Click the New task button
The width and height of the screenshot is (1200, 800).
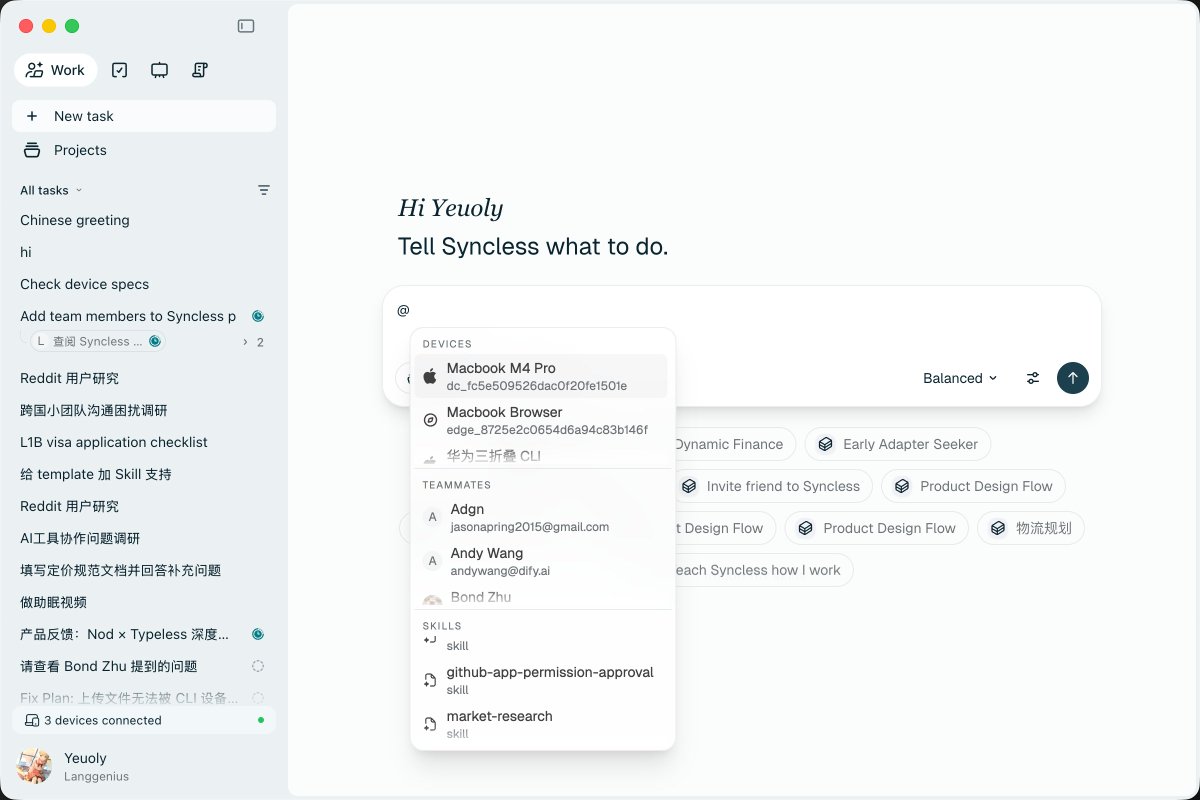(144, 116)
